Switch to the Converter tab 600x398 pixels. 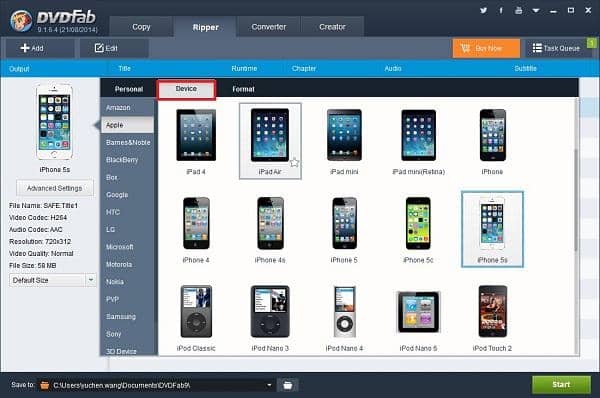coord(269,27)
